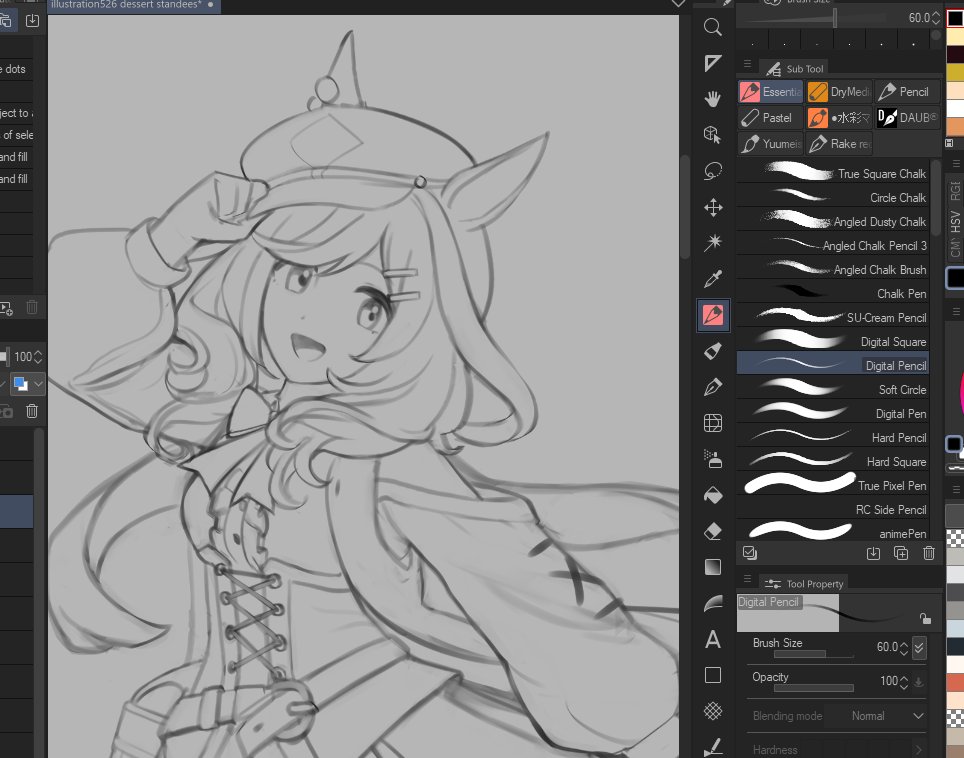Select the Circle Chalk brush
Screen dimensions: 964x758
[x=832, y=197]
